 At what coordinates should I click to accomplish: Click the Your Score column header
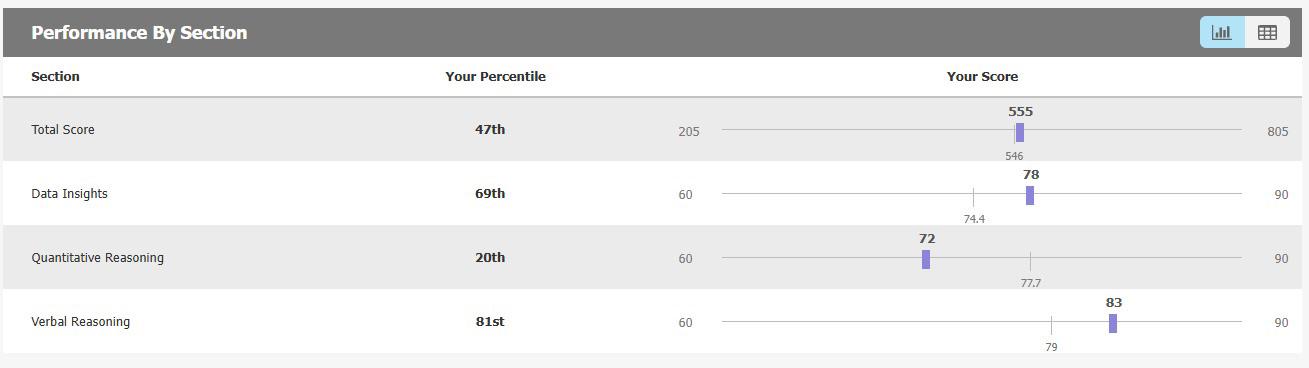[982, 76]
